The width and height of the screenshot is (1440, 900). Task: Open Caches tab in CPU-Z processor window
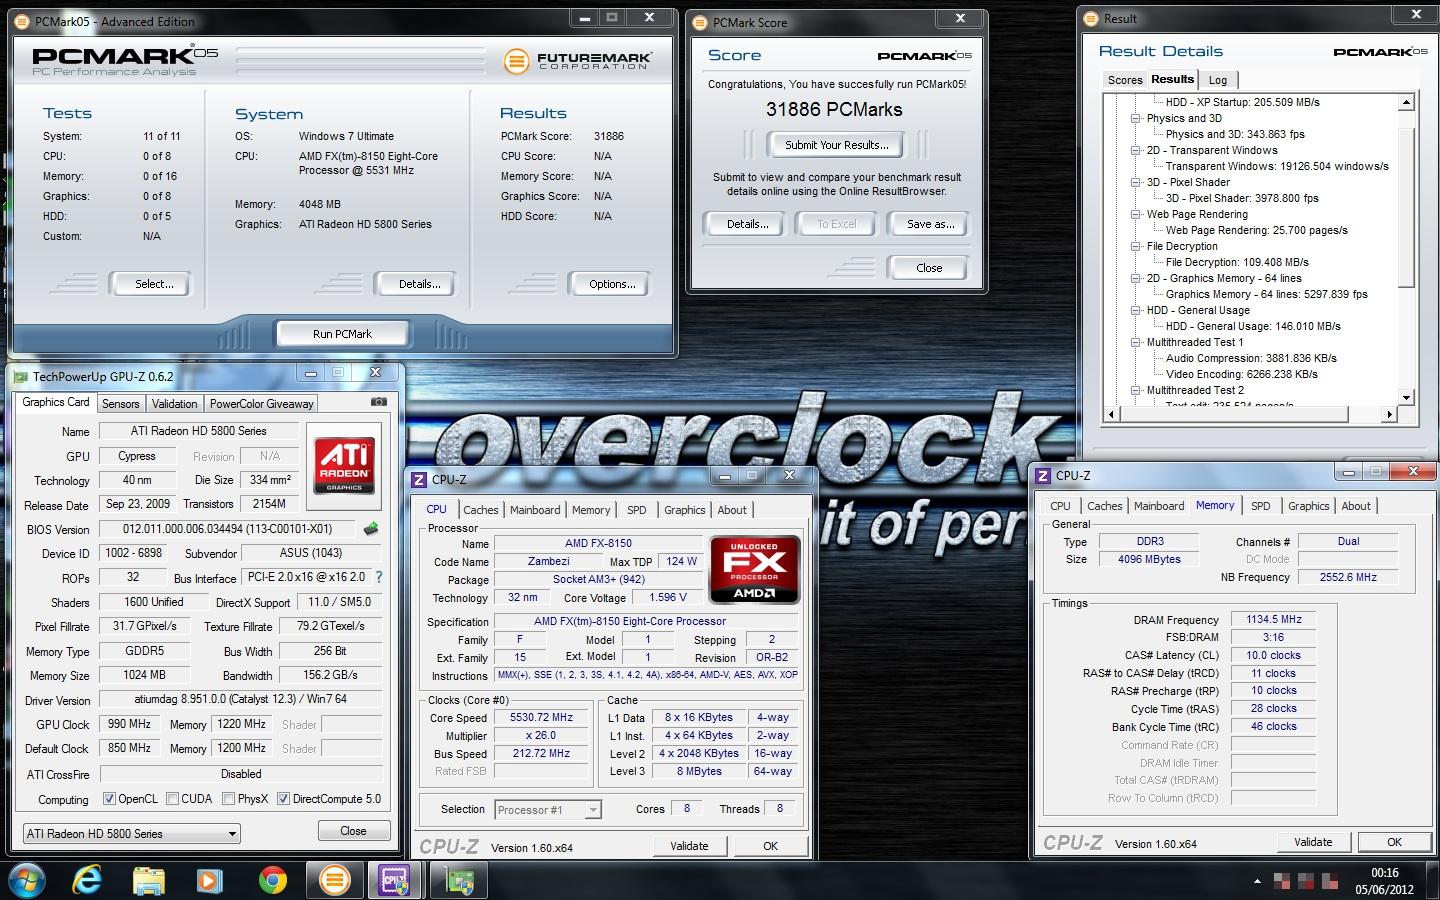[x=480, y=510]
